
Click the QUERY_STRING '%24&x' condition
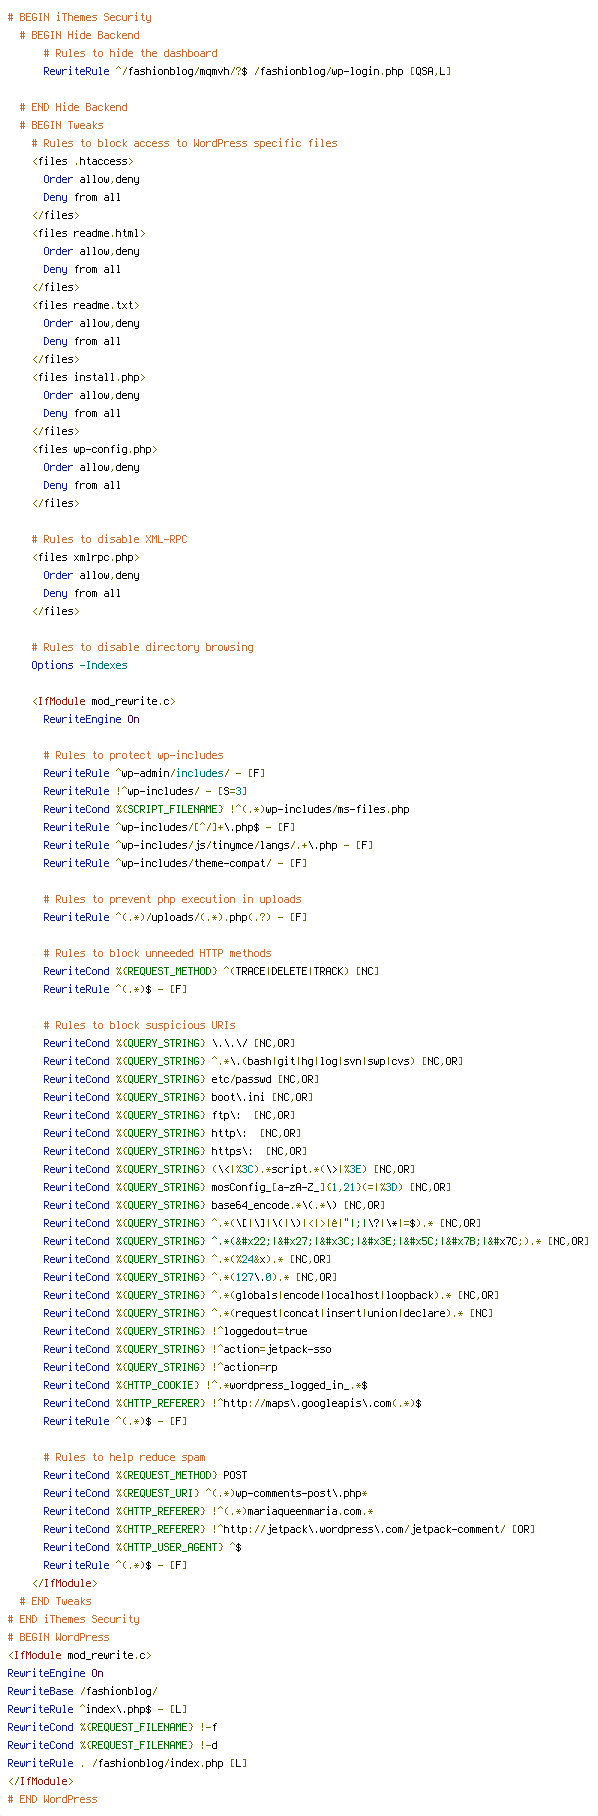tap(187, 1259)
